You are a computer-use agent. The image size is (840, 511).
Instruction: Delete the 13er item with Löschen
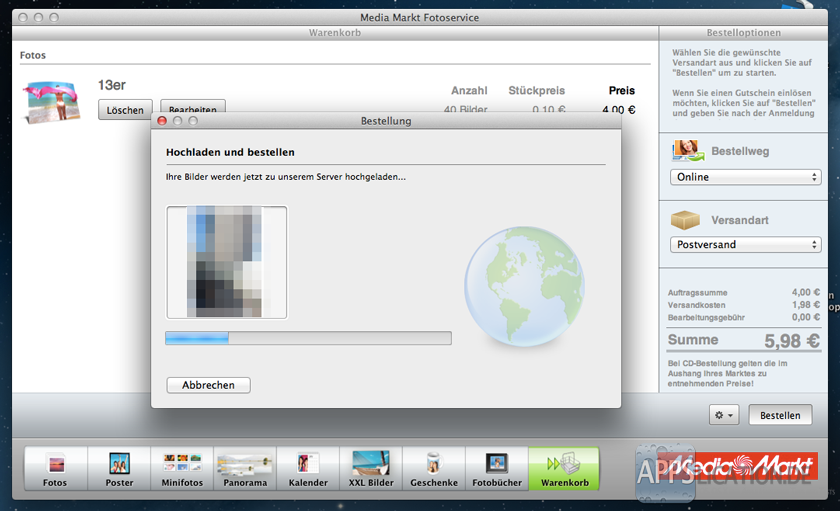pos(125,110)
